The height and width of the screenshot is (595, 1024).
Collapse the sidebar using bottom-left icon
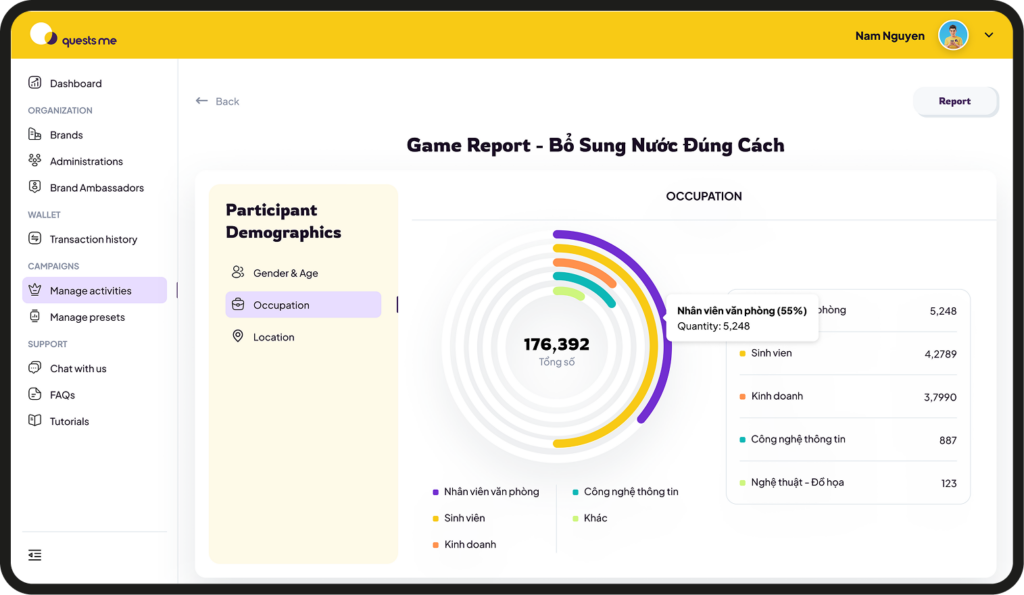35,555
